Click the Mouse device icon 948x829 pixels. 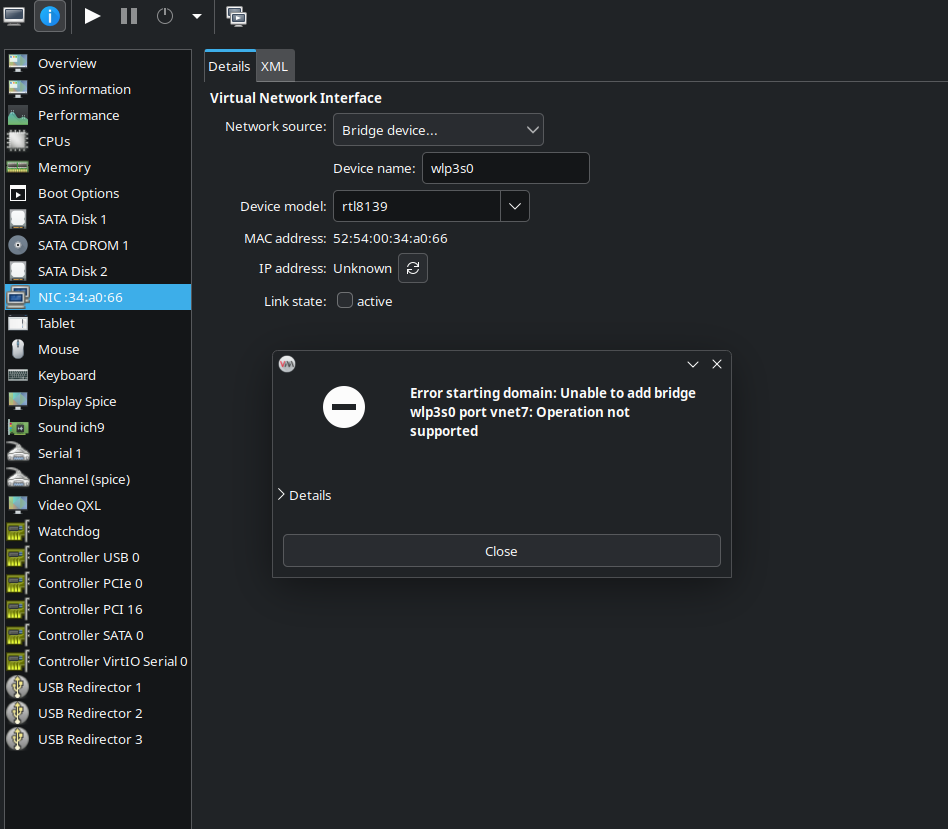[x=18, y=349]
